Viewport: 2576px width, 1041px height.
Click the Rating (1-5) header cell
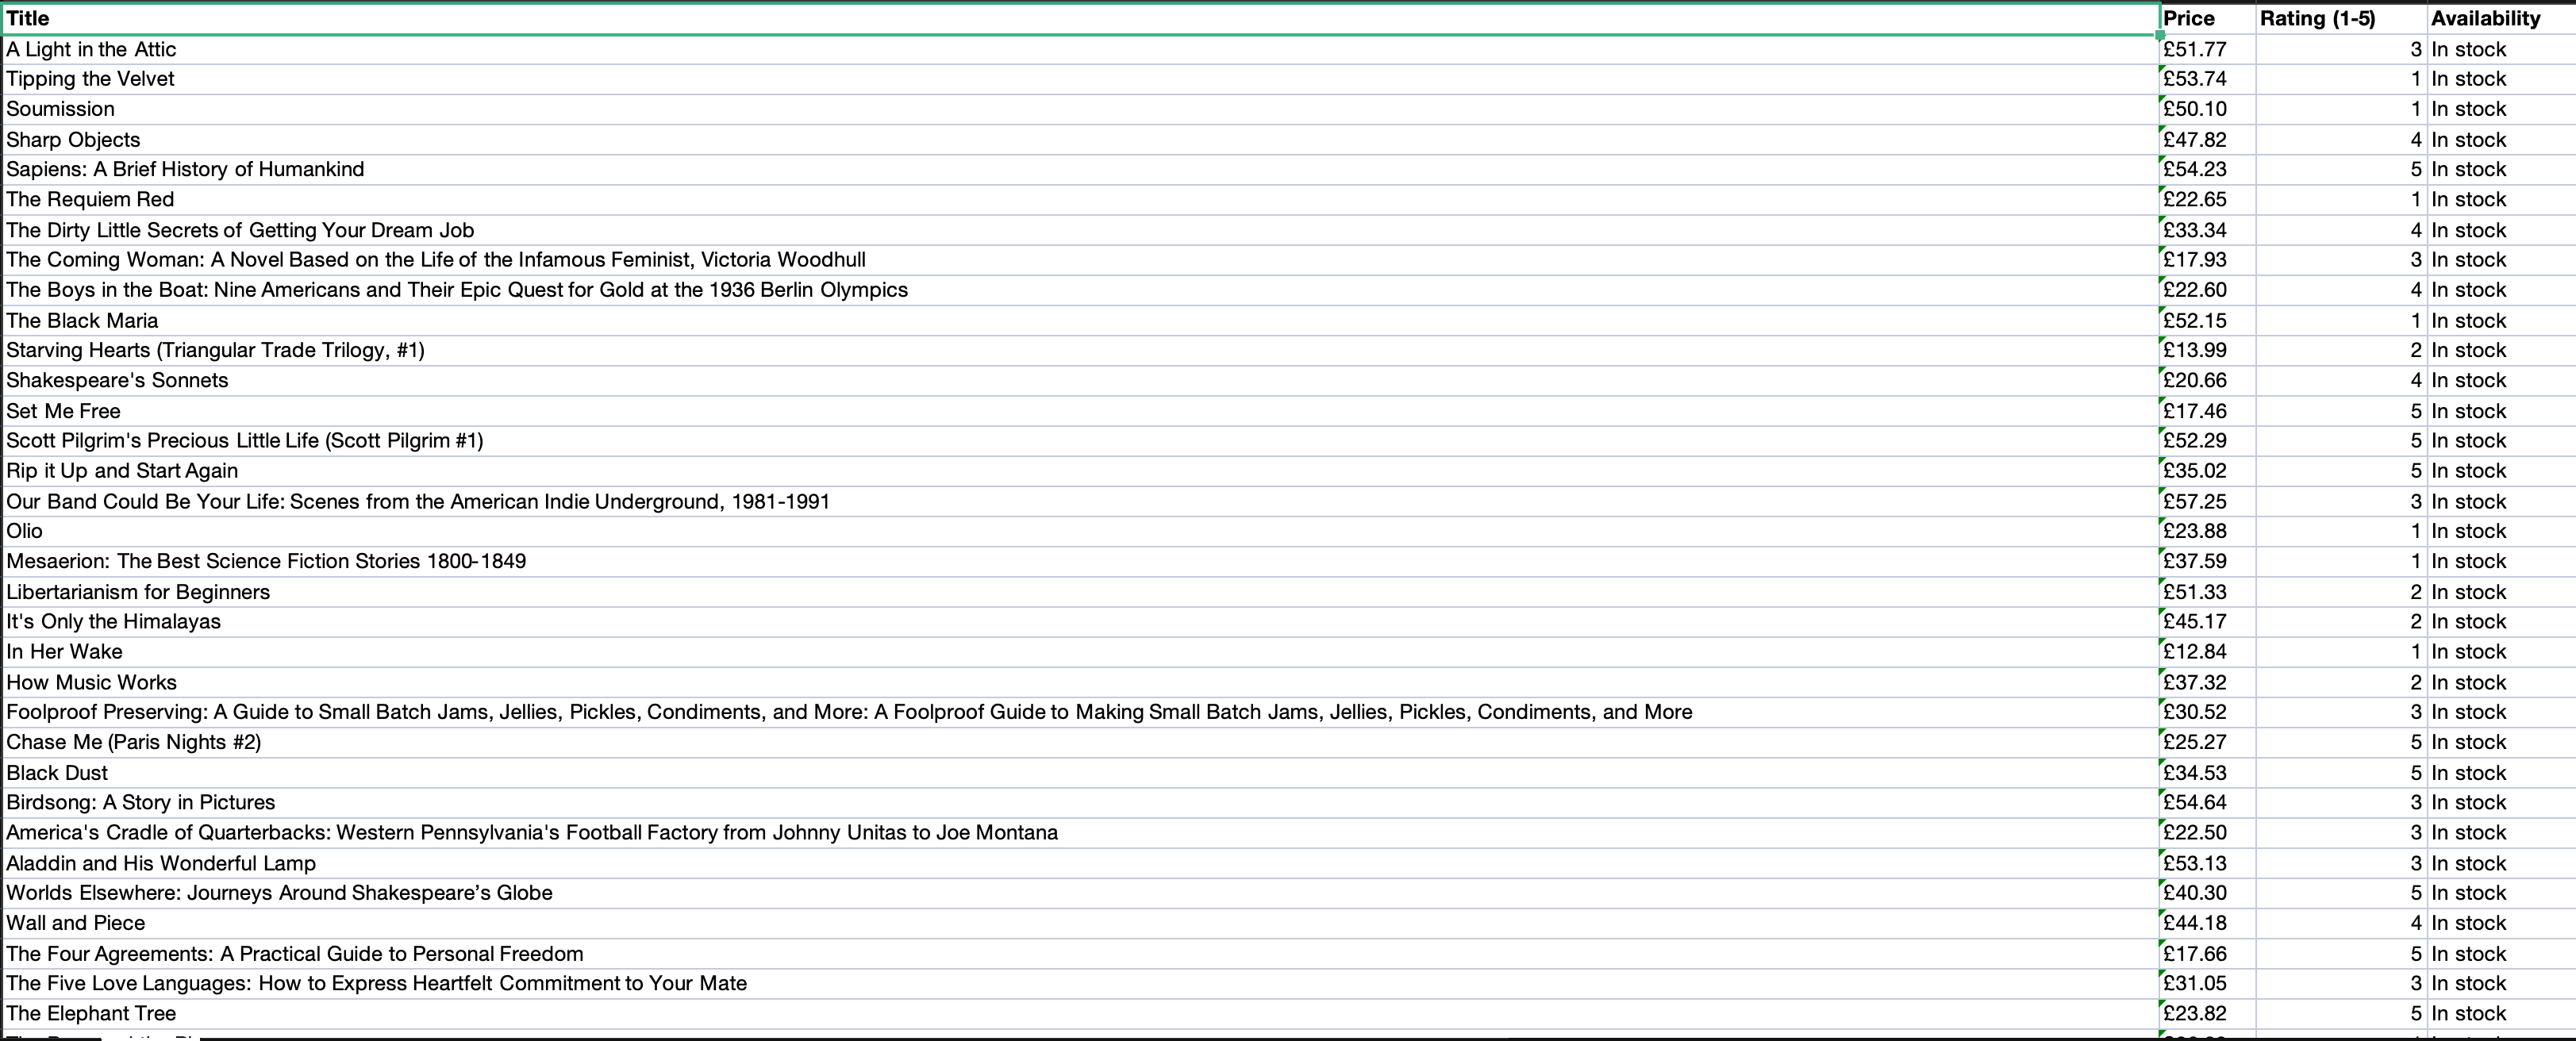[2341, 19]
